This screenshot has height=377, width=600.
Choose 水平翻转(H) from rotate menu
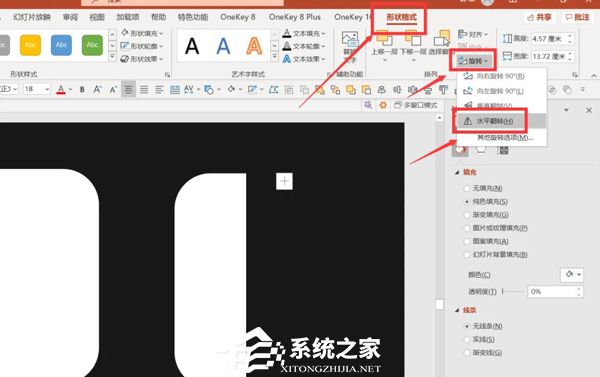pos(501,121)
